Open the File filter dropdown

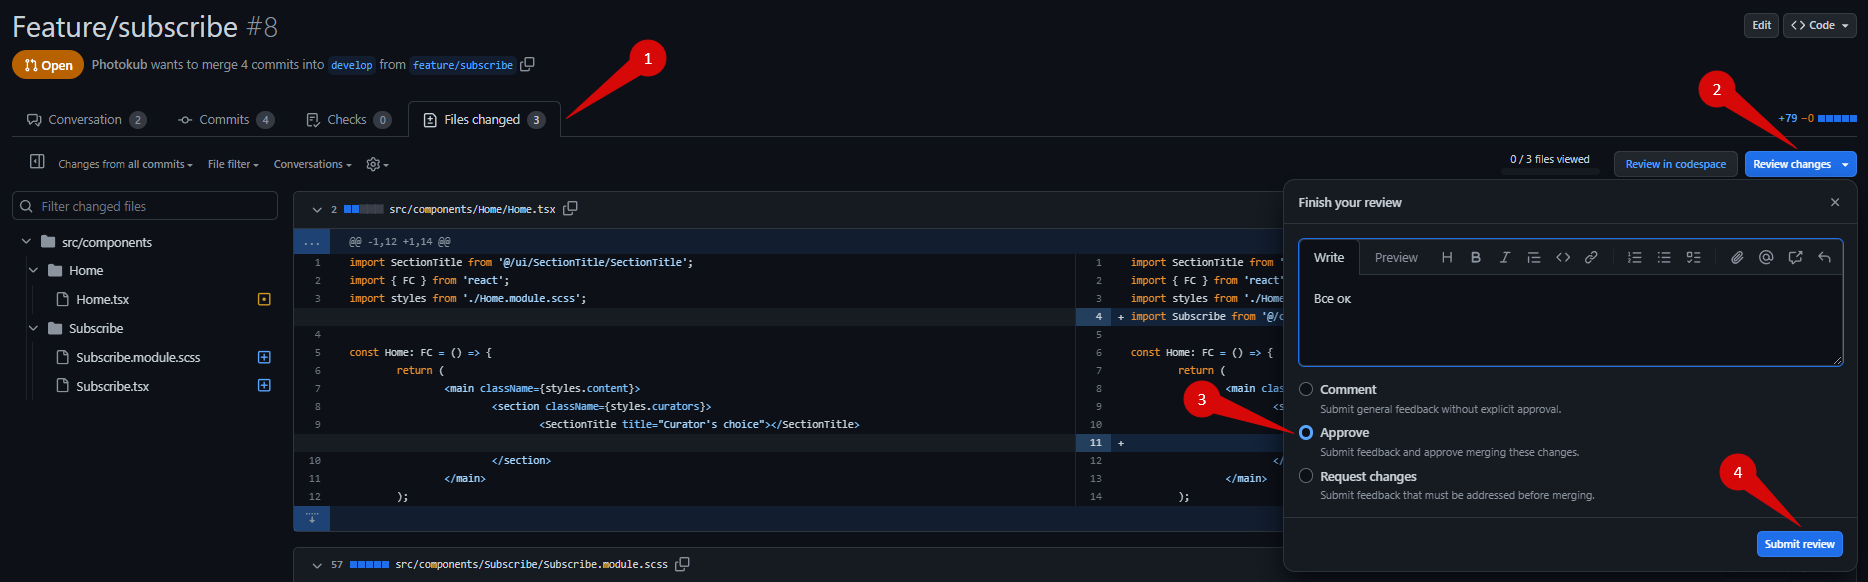point(233,164)
